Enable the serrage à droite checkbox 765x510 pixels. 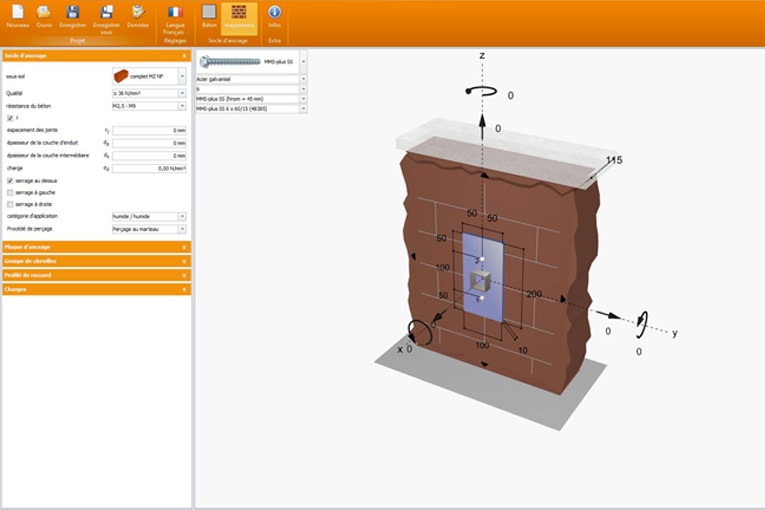pyautogui.click(x=10, y=204)
